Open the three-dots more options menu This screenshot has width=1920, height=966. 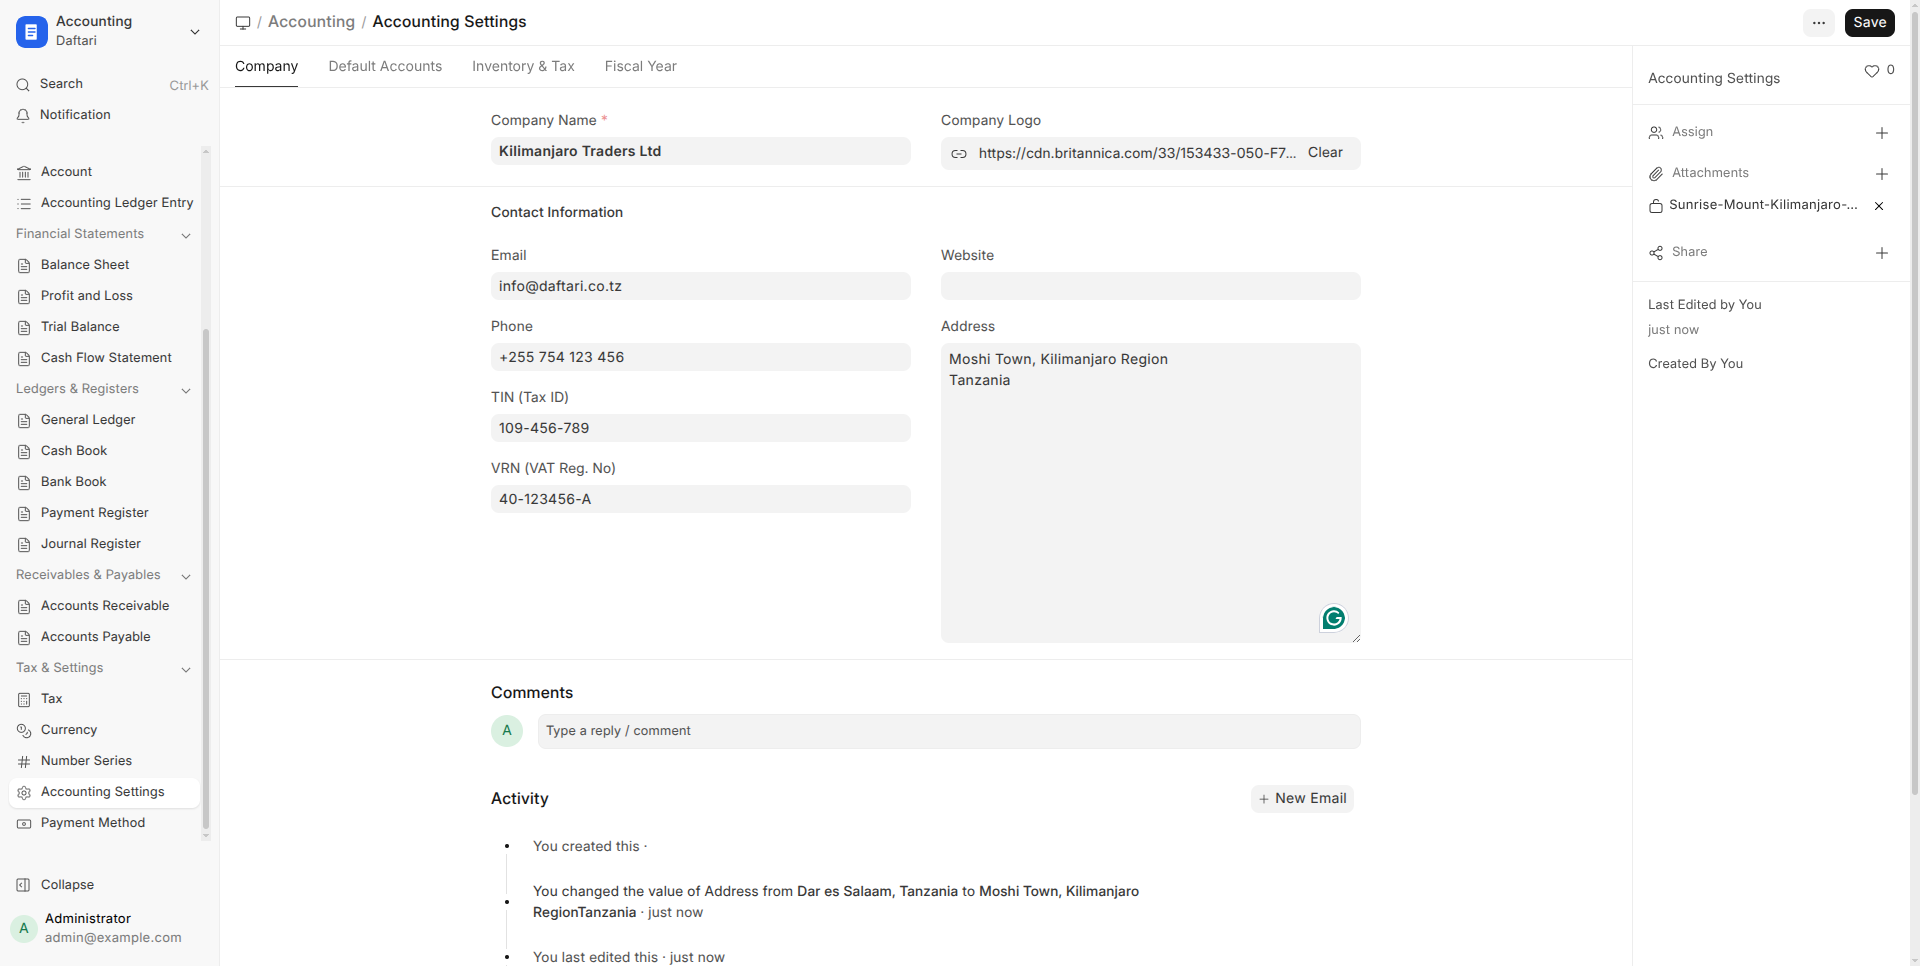point(1819,23)
